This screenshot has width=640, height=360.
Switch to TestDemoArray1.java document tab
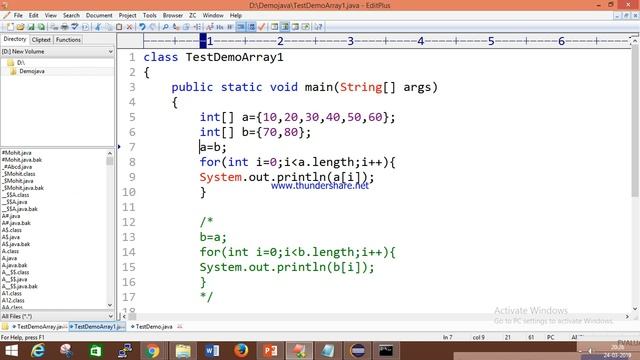point(97,327)
